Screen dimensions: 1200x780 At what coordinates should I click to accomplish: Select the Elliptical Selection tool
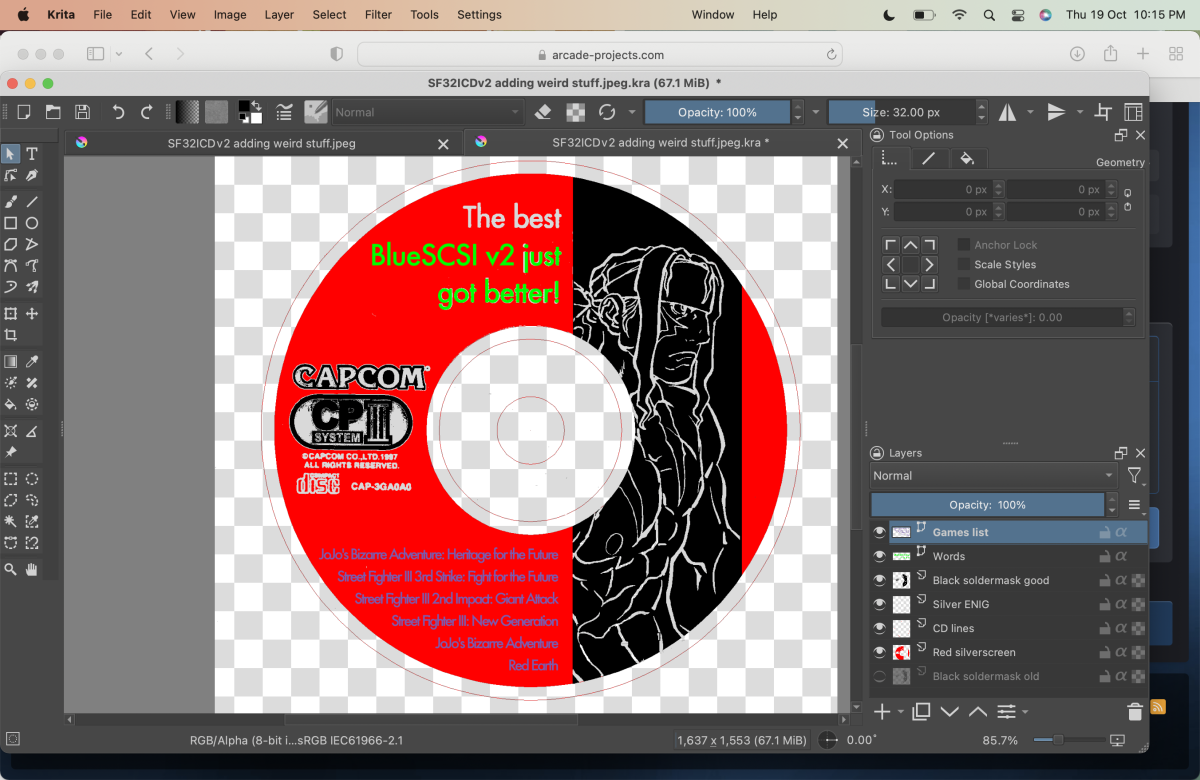tap(32, 479)
